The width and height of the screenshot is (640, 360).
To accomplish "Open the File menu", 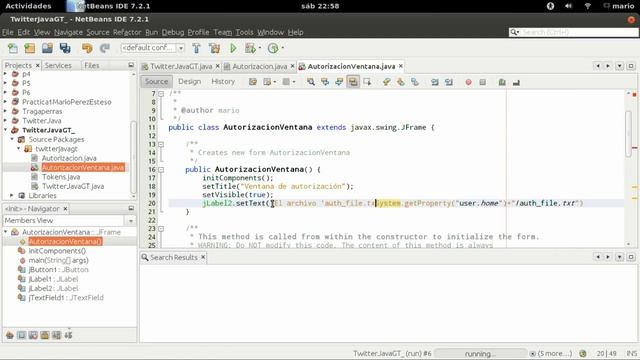I will pos(8,32).
